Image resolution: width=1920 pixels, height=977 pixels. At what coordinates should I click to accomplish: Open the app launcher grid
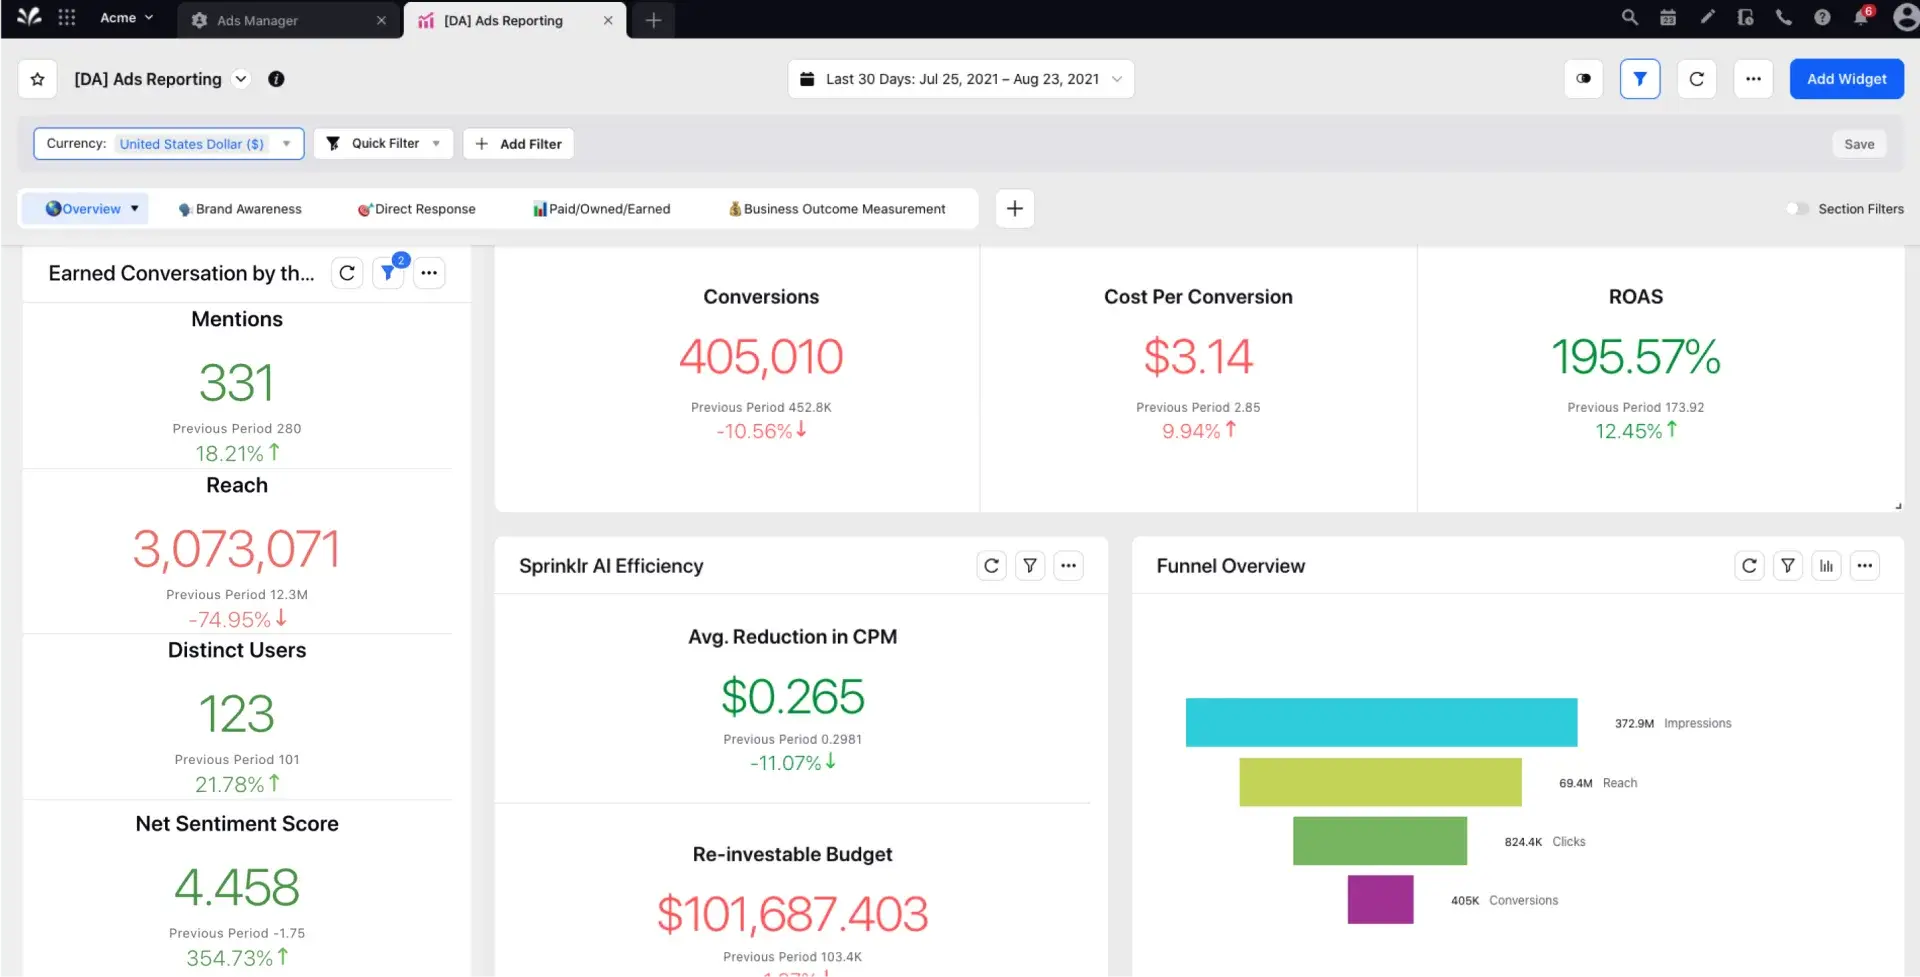(x=67, y=17)
